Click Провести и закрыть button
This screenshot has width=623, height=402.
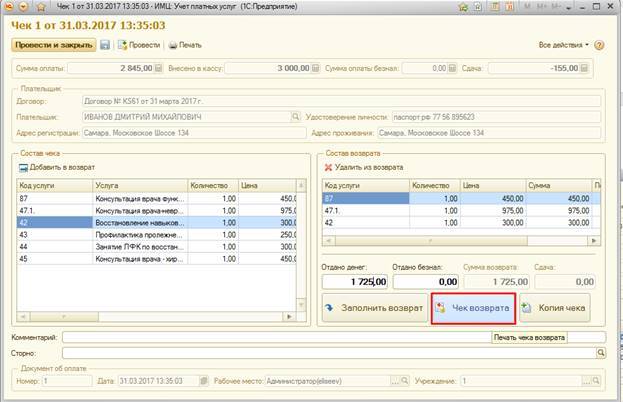53,45
